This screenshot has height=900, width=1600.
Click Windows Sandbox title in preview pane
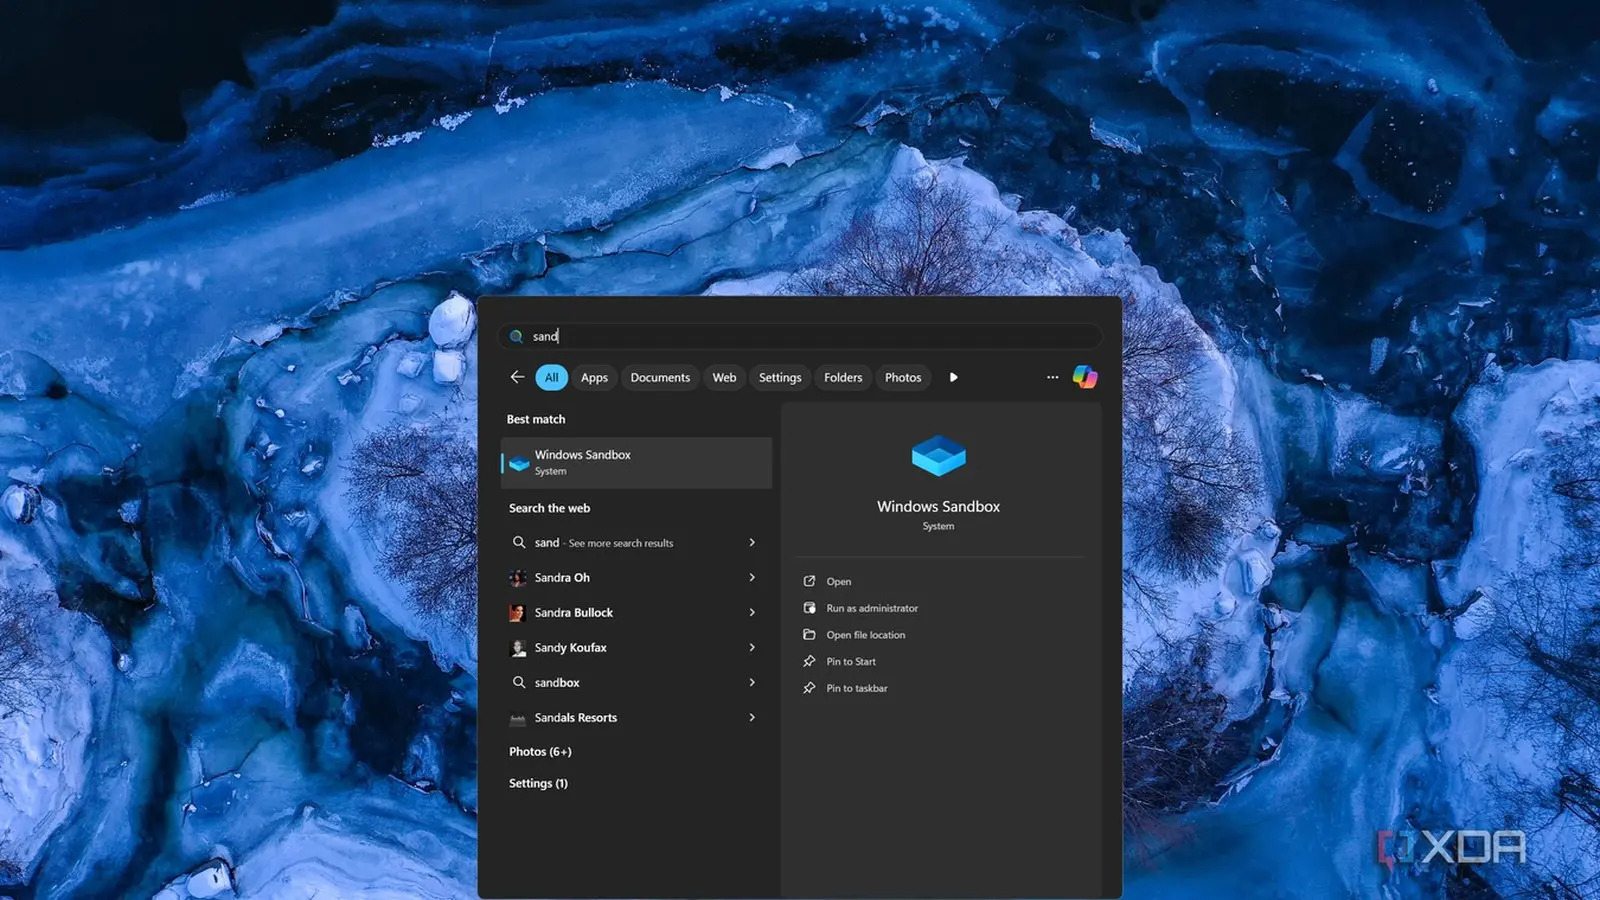pyautogui.click(x=939, y=507)
